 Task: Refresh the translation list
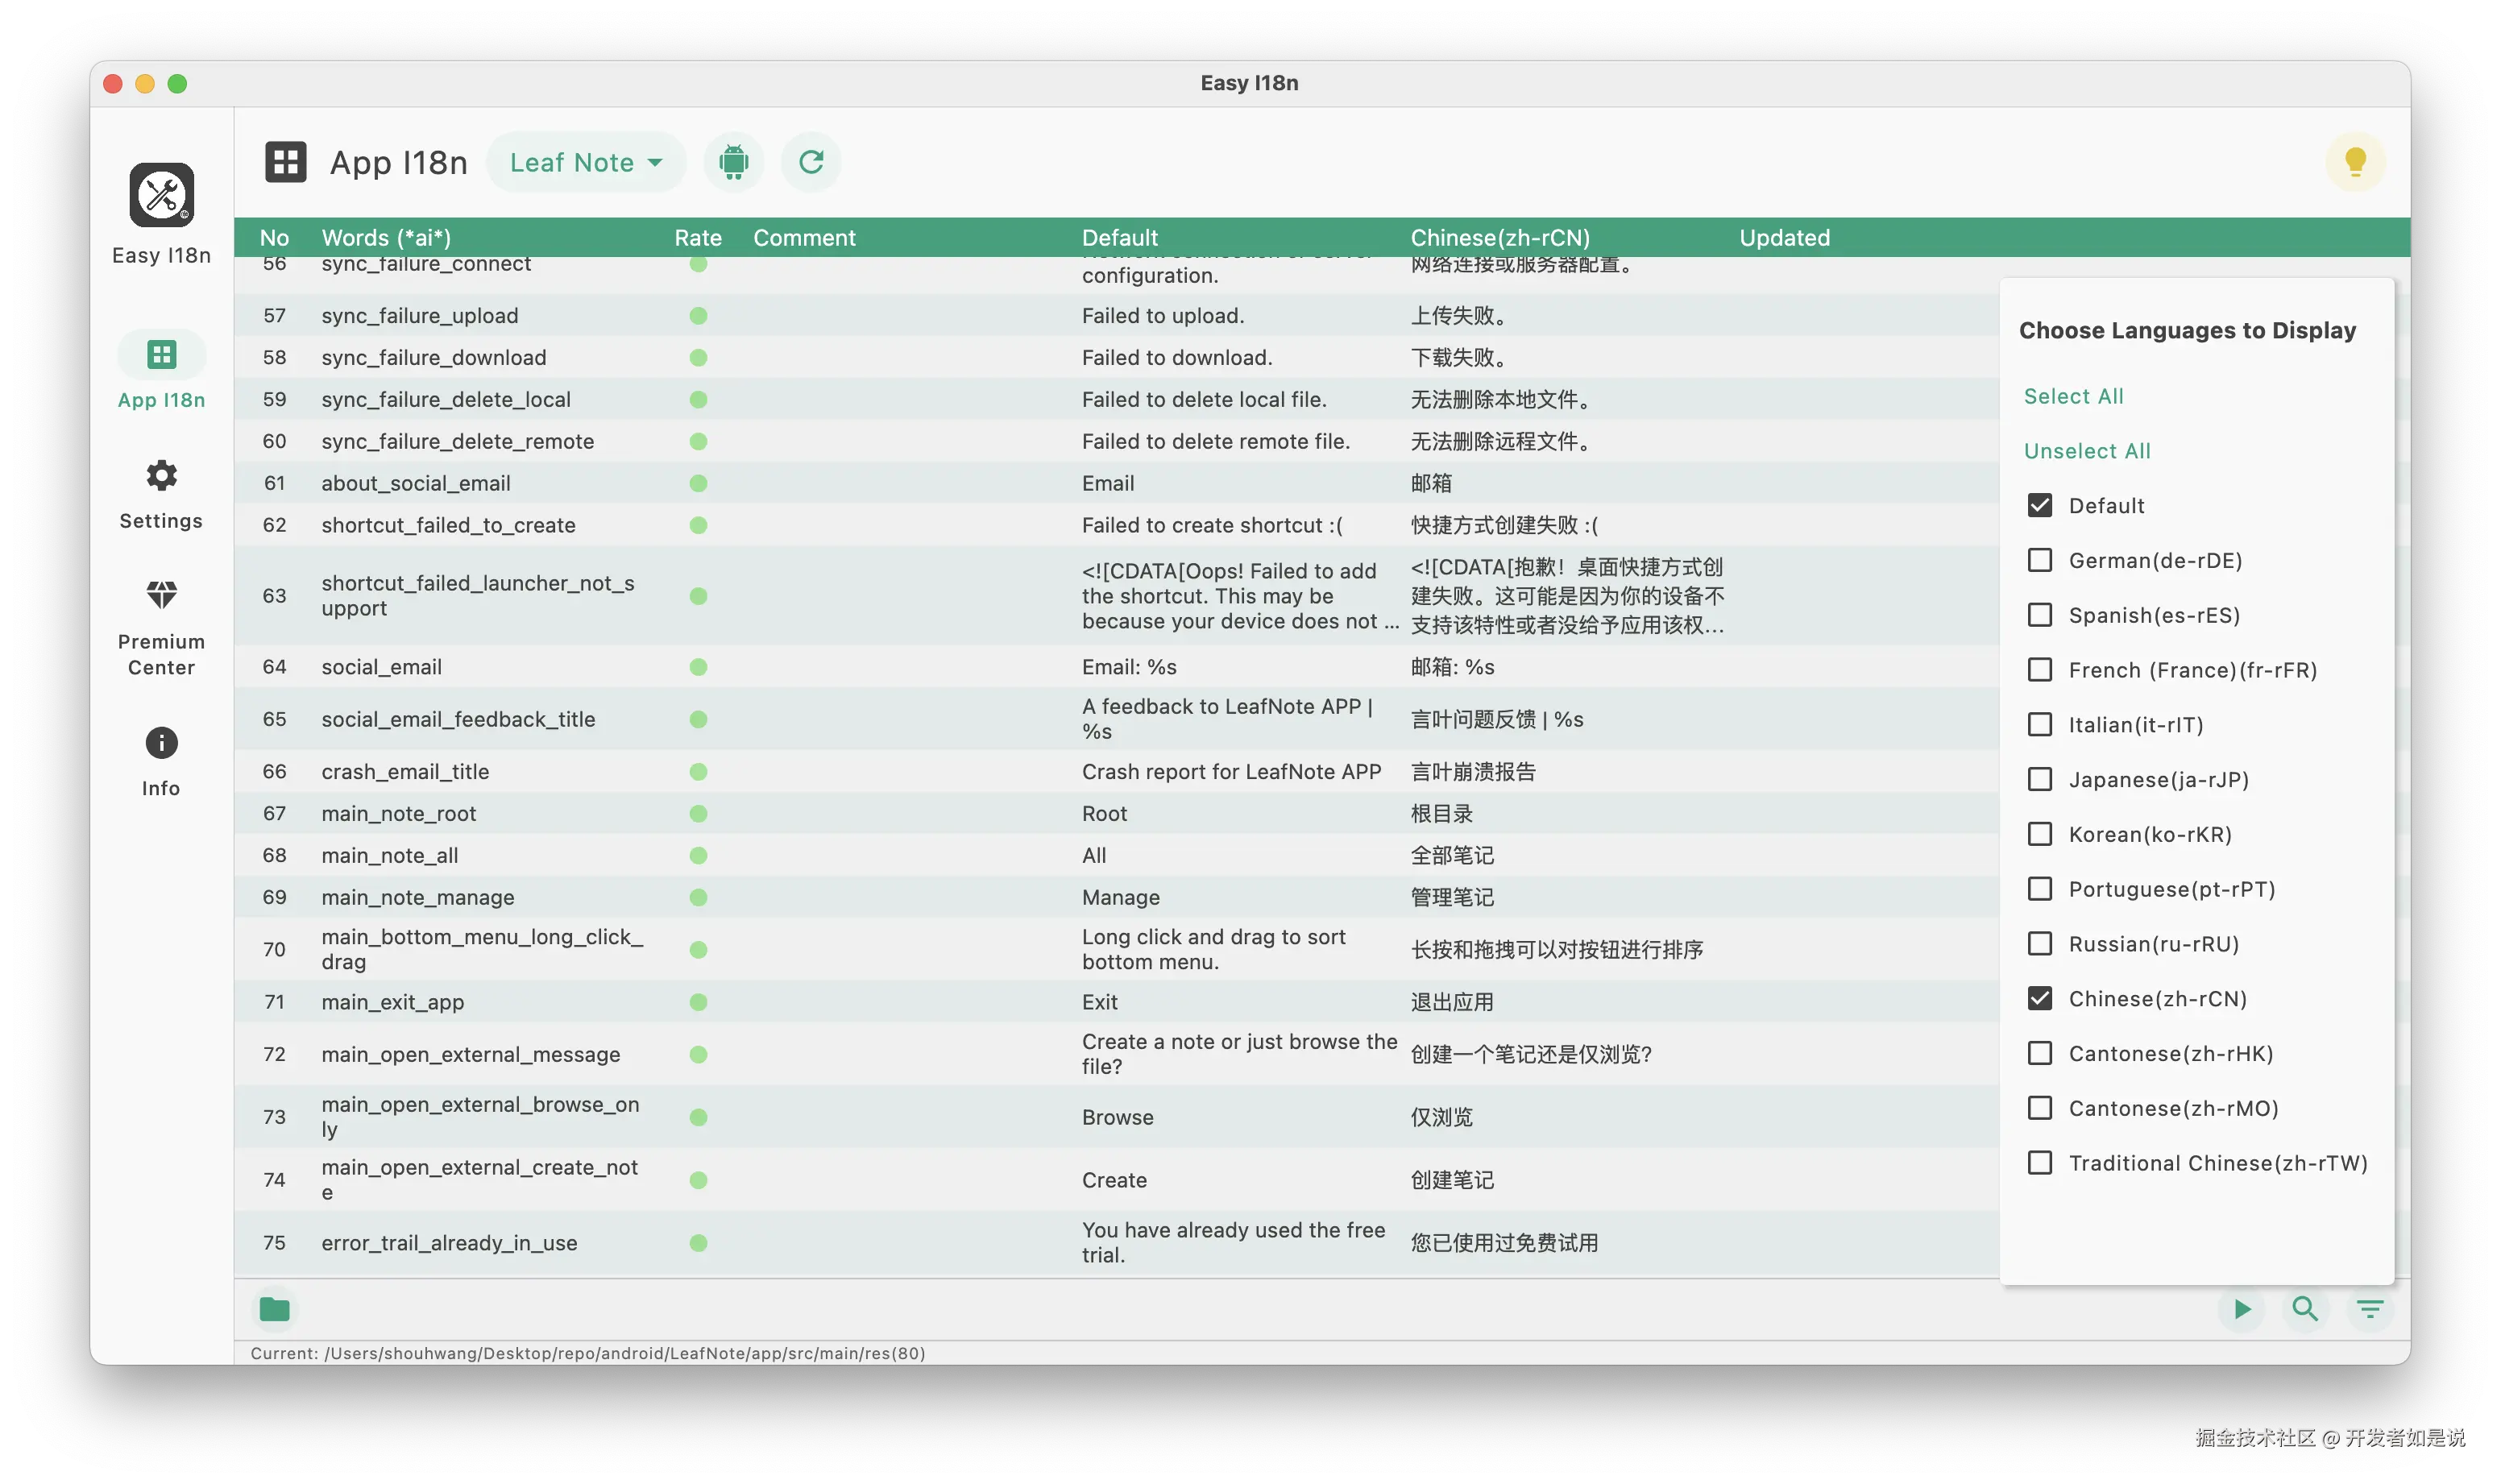click(810, 162)
